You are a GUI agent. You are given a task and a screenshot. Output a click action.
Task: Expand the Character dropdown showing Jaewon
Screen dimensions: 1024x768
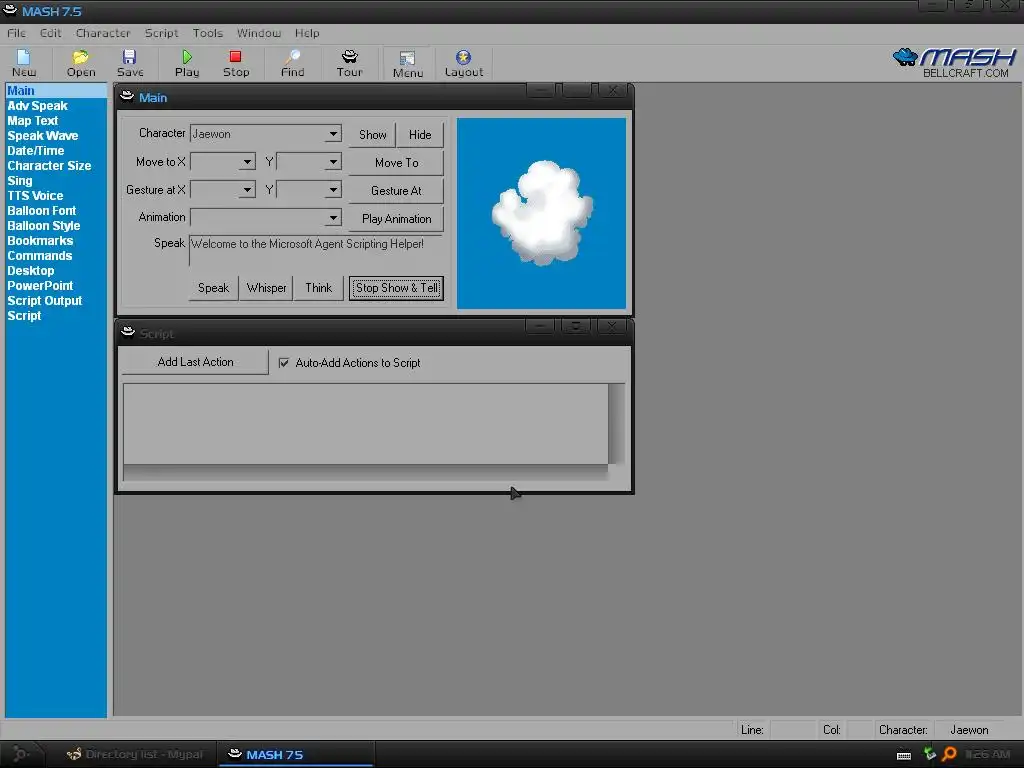coord(333,134)
